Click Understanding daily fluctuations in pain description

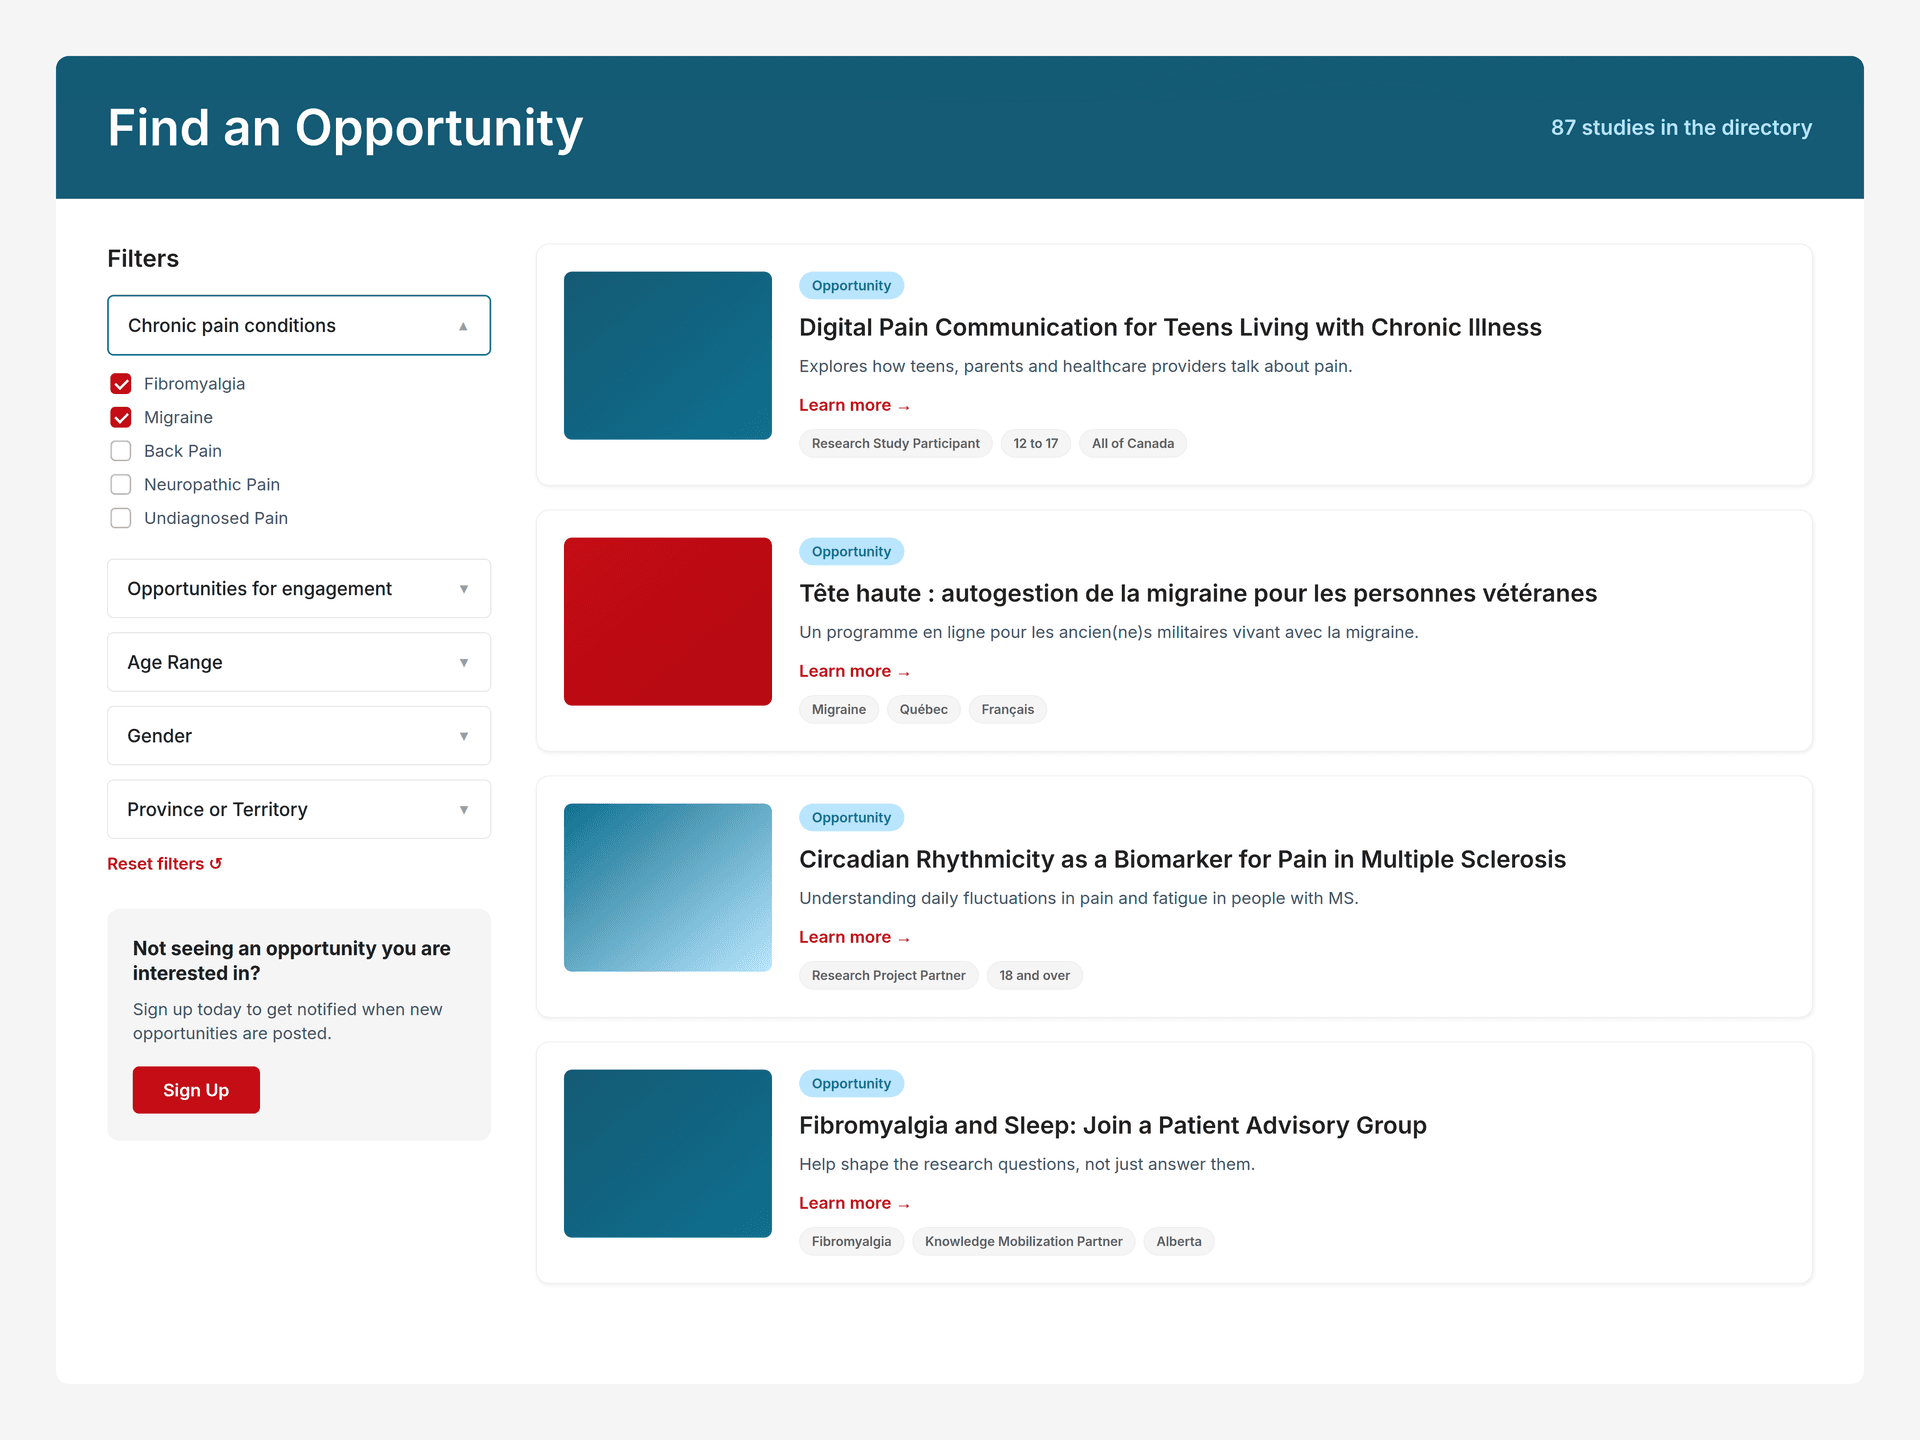[1079, 898]
